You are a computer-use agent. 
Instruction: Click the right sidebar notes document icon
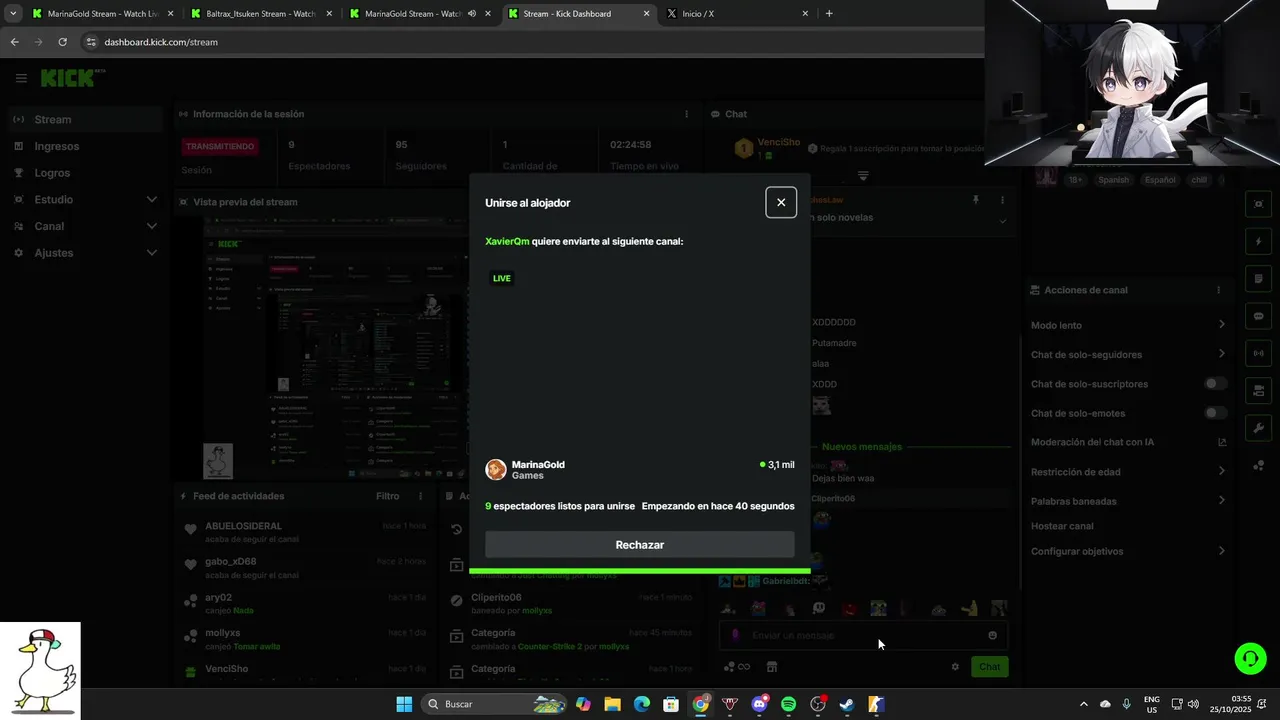pyautogui.click(x=1259, y=278)
